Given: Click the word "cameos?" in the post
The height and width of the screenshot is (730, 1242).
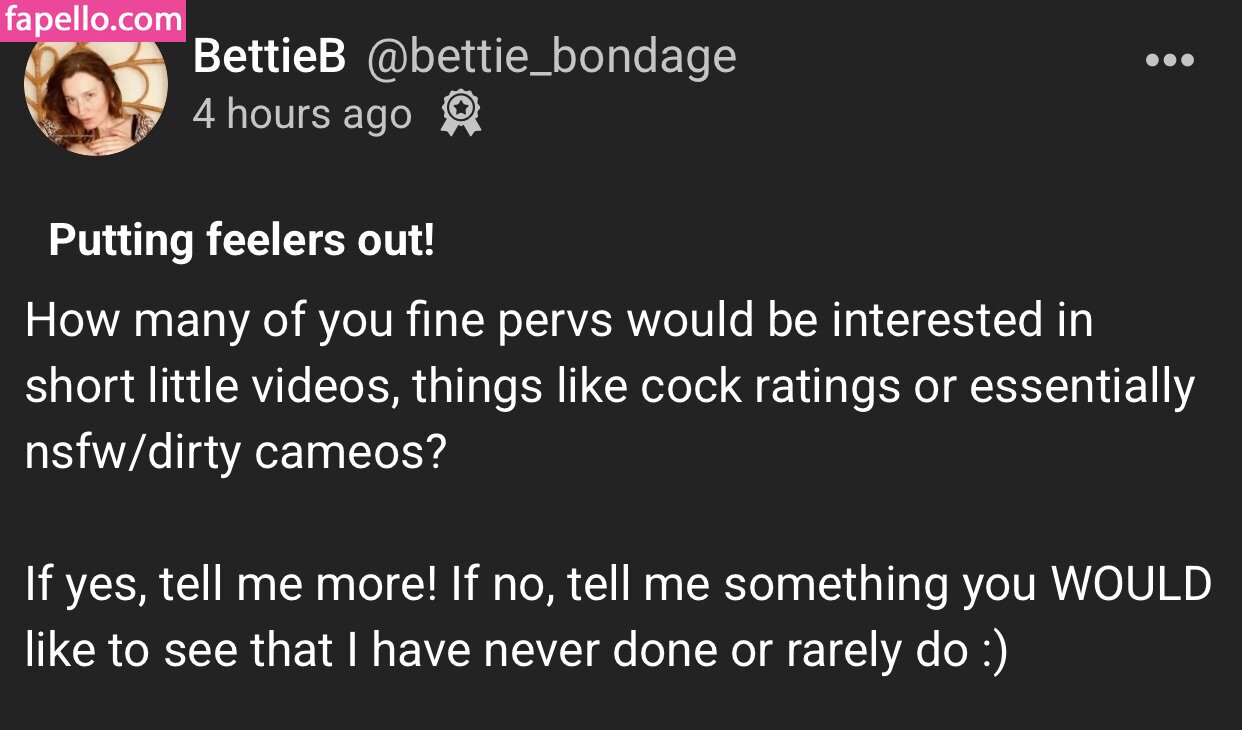Looking at the screenshot, I should coord(349,453).
